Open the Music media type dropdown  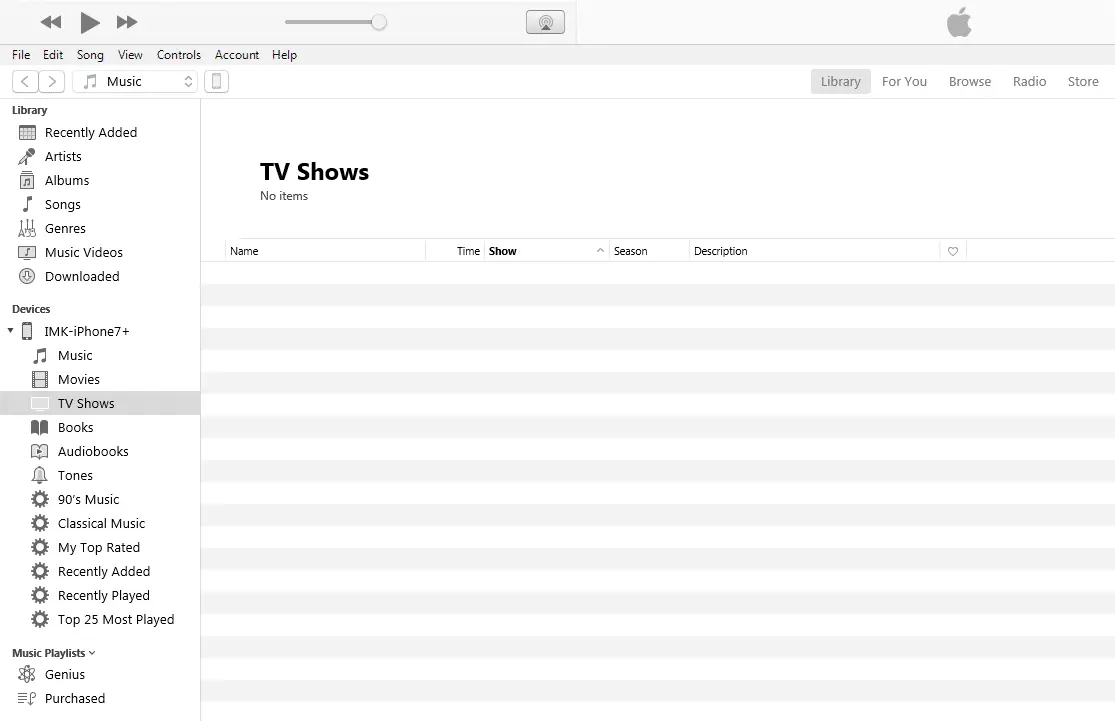tap(138, 82)
